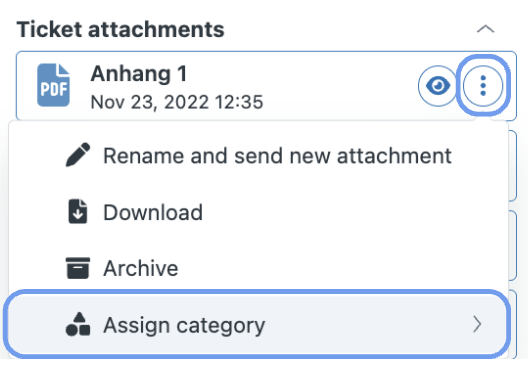Preview Anhang 1 with the eye icon
This screenshot has width=528, height=372.
(x=437, y=86)
